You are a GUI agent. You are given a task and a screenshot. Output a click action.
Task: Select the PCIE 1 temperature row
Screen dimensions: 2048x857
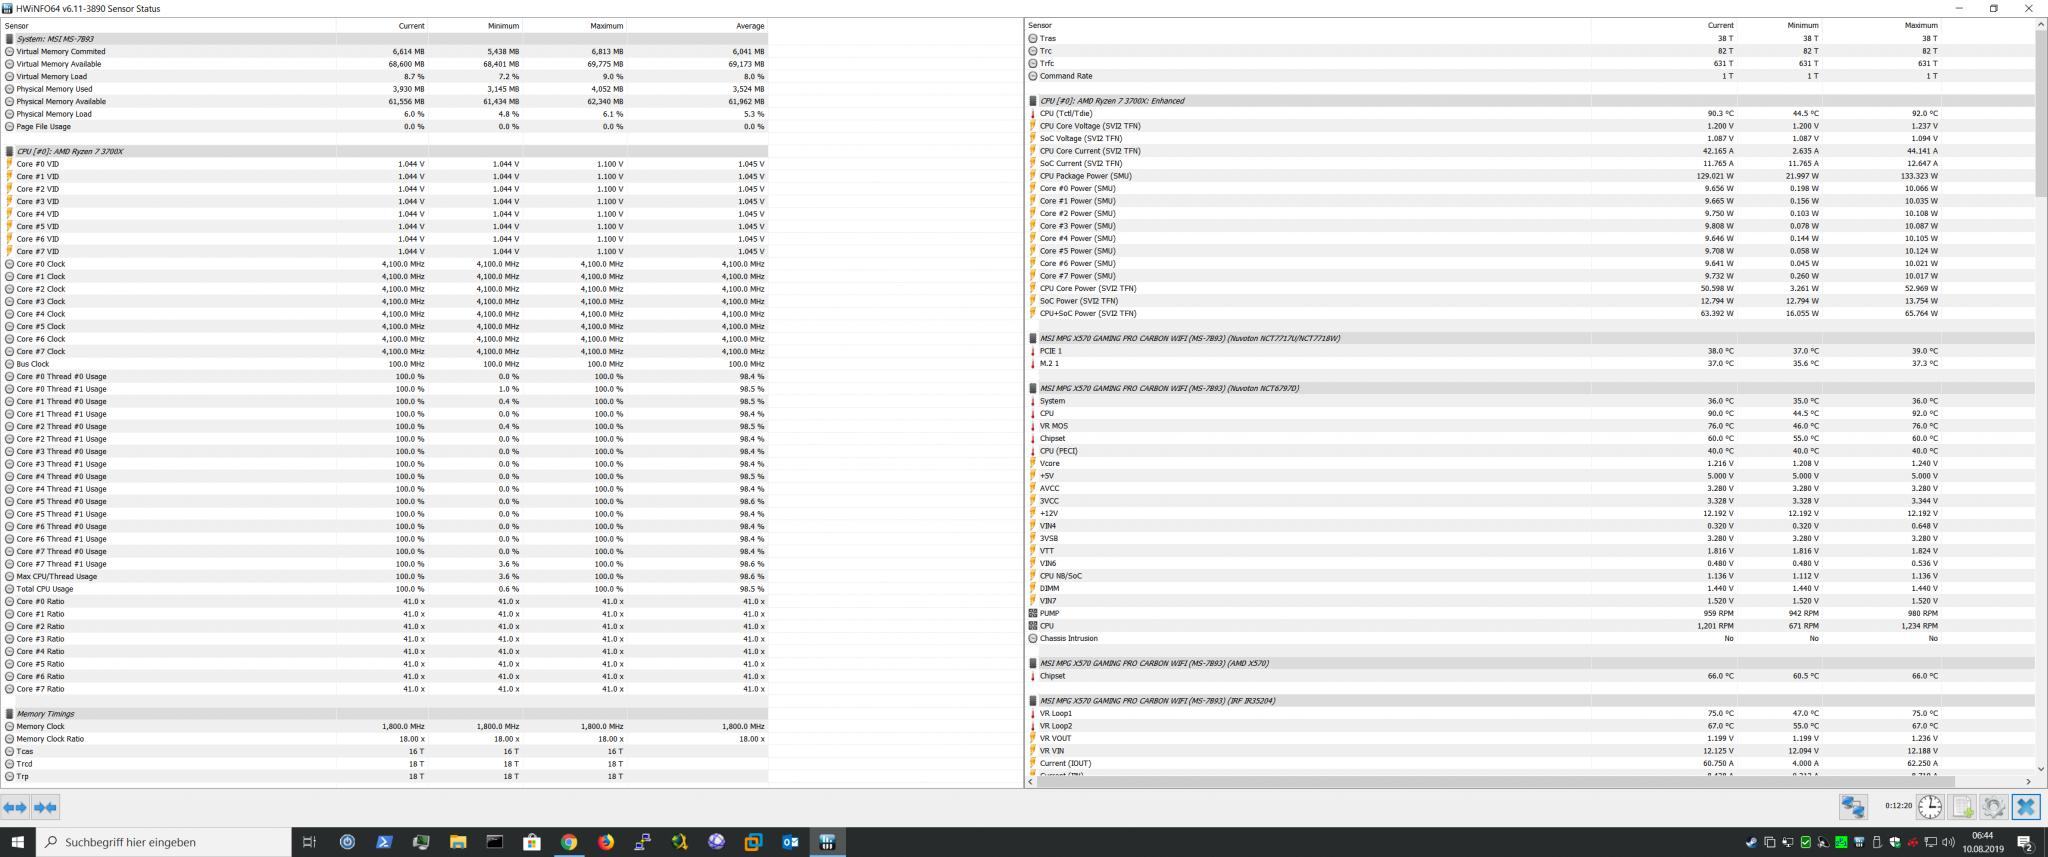point(1530,351)
